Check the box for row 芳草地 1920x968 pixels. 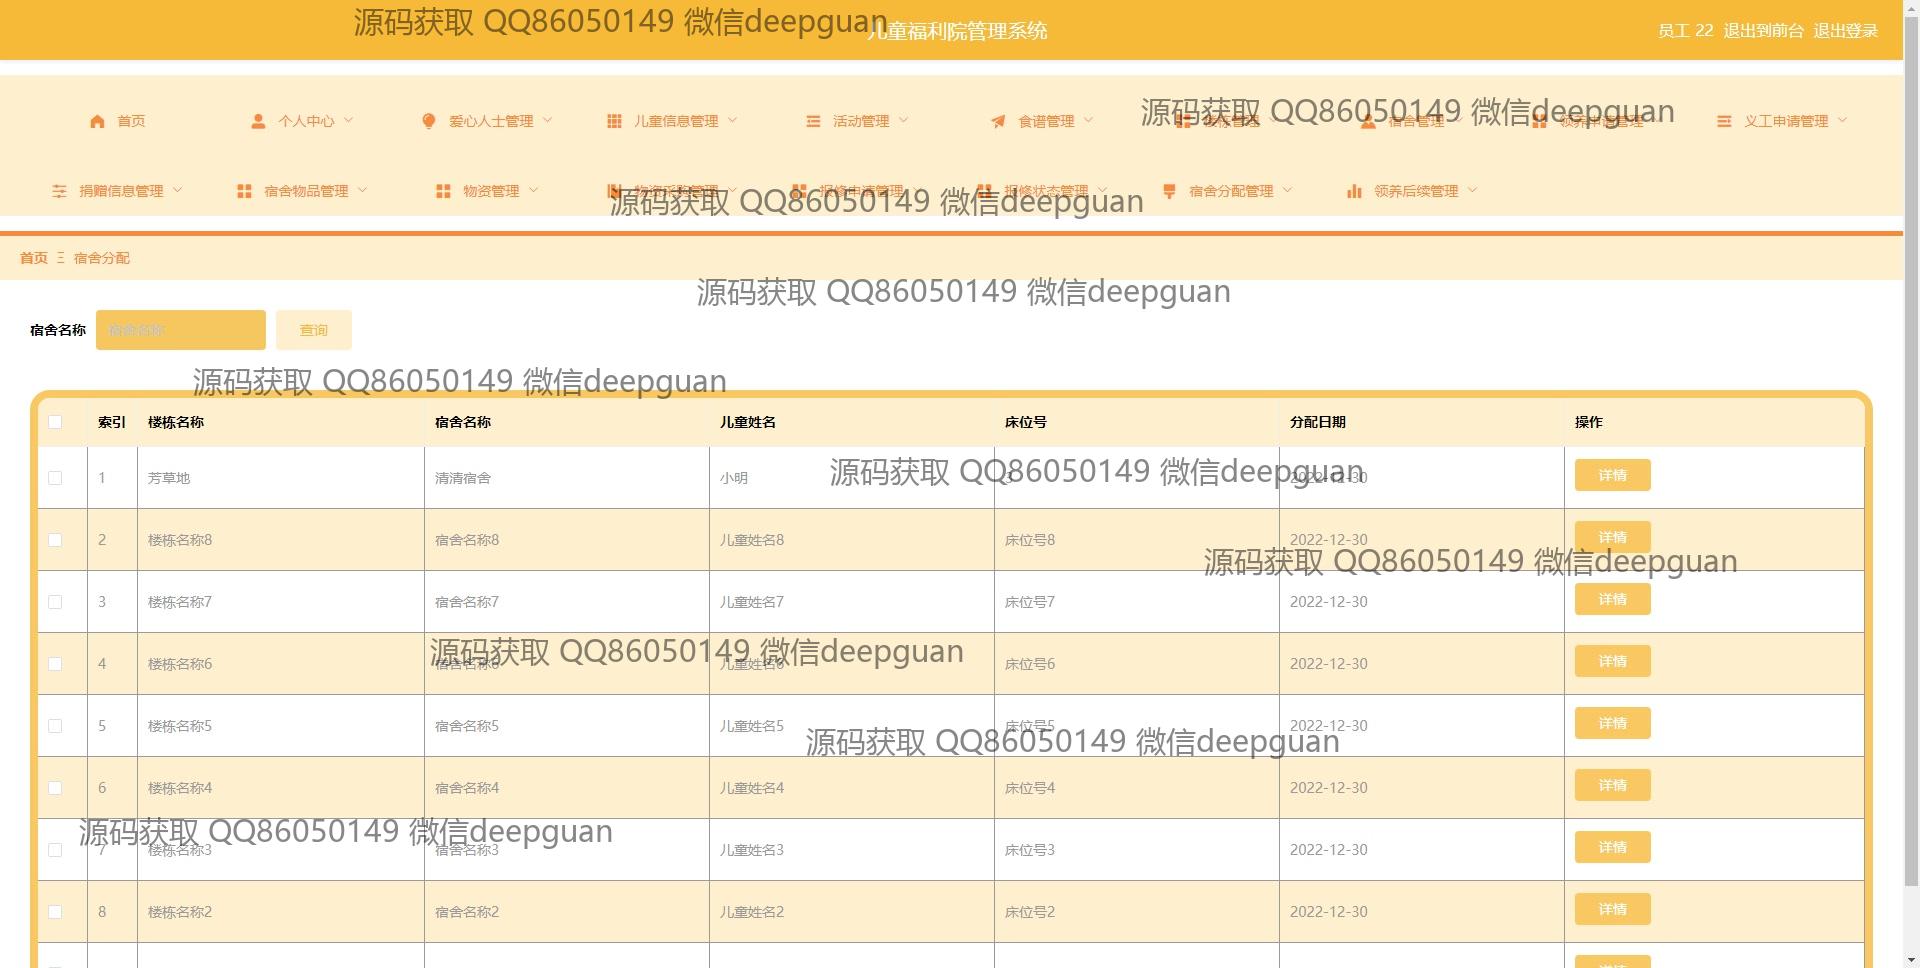(55, 478)
